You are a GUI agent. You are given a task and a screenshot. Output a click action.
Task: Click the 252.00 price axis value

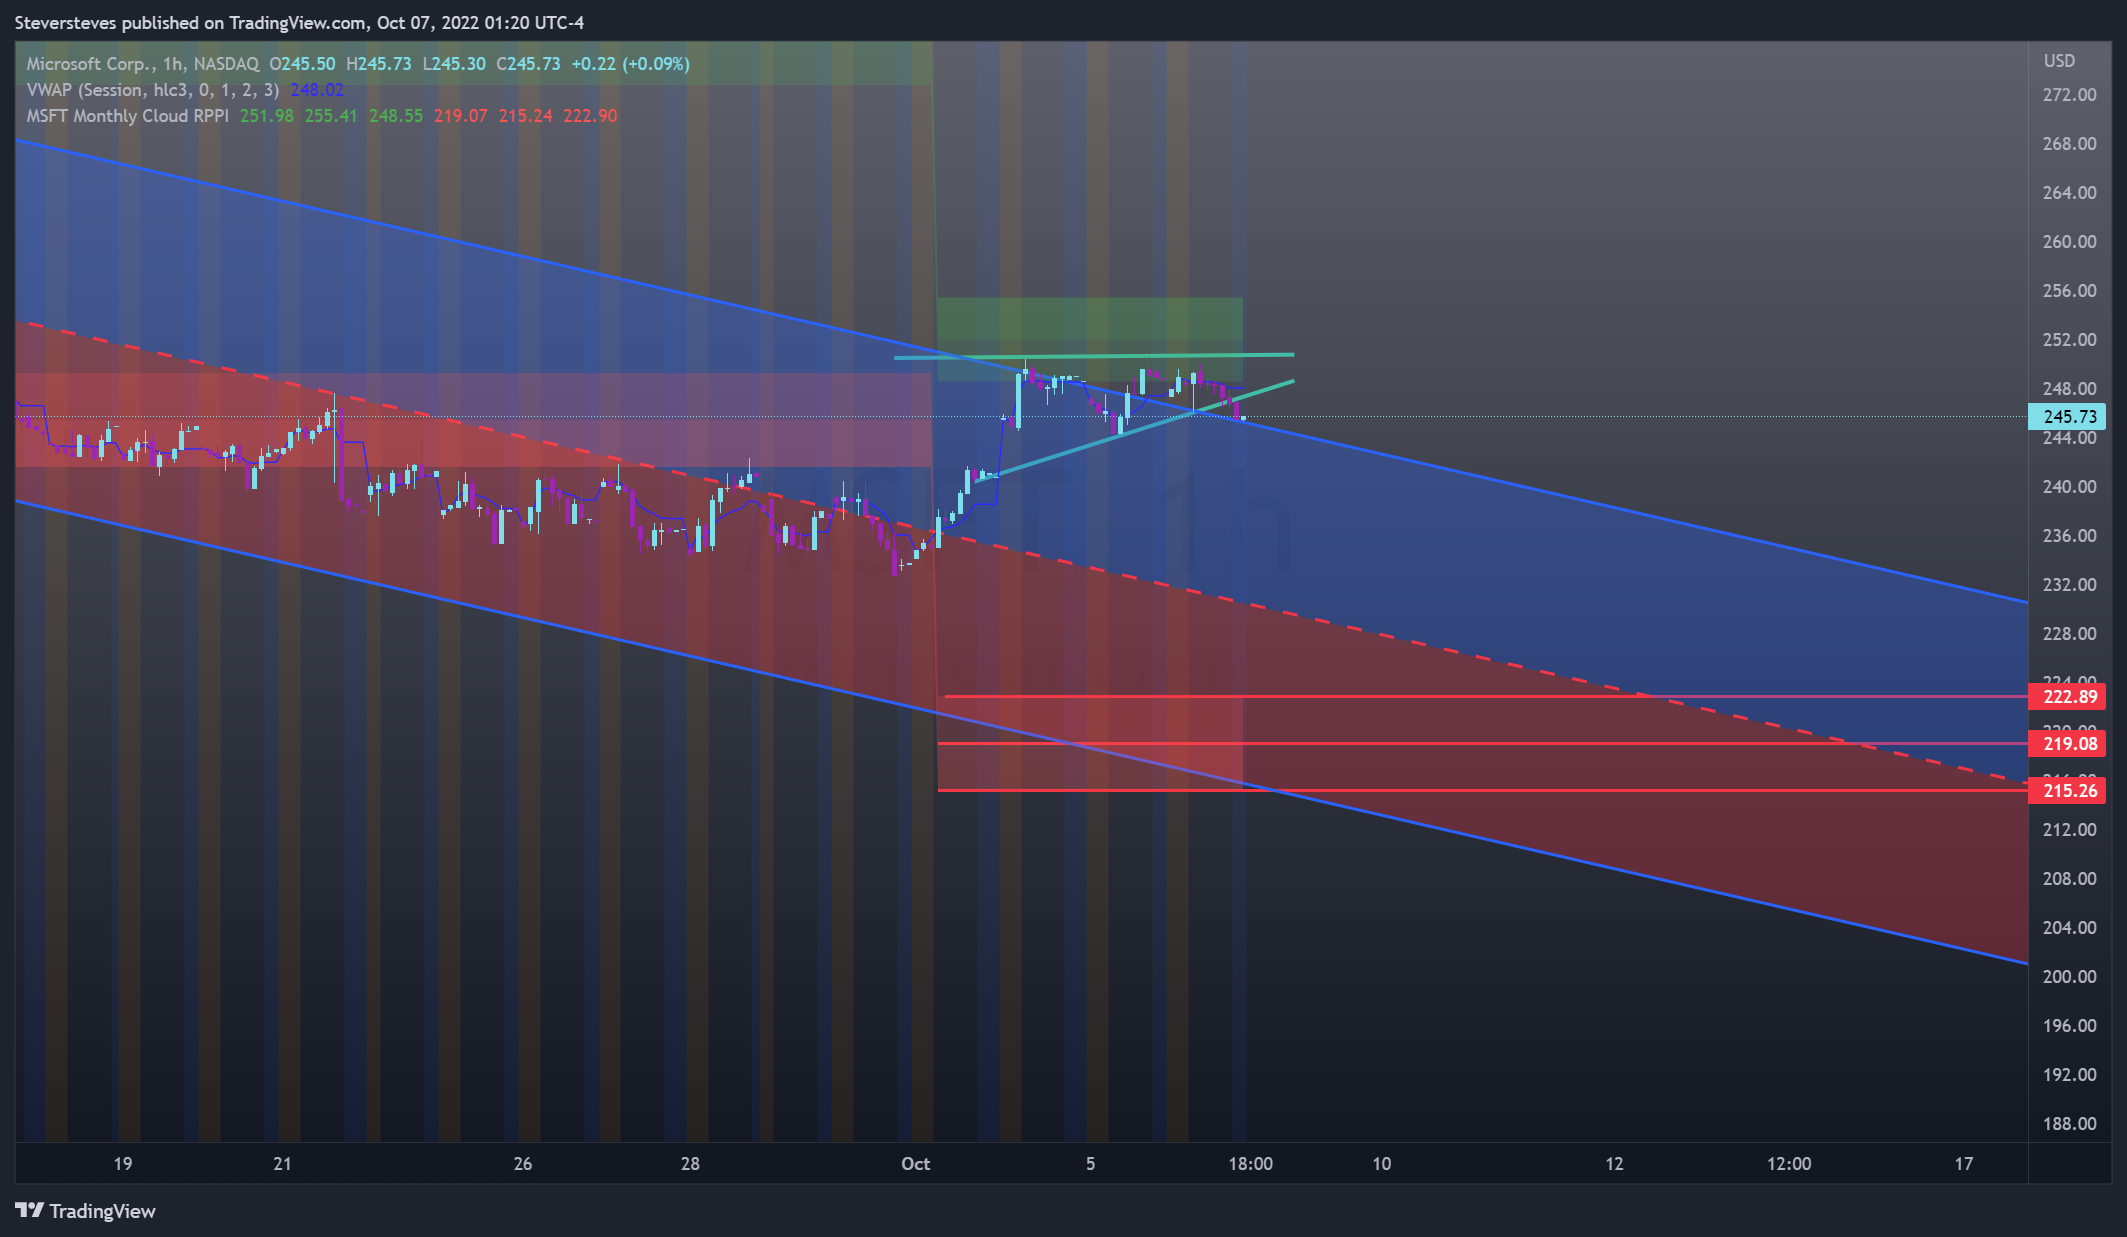coord(2069,340)
